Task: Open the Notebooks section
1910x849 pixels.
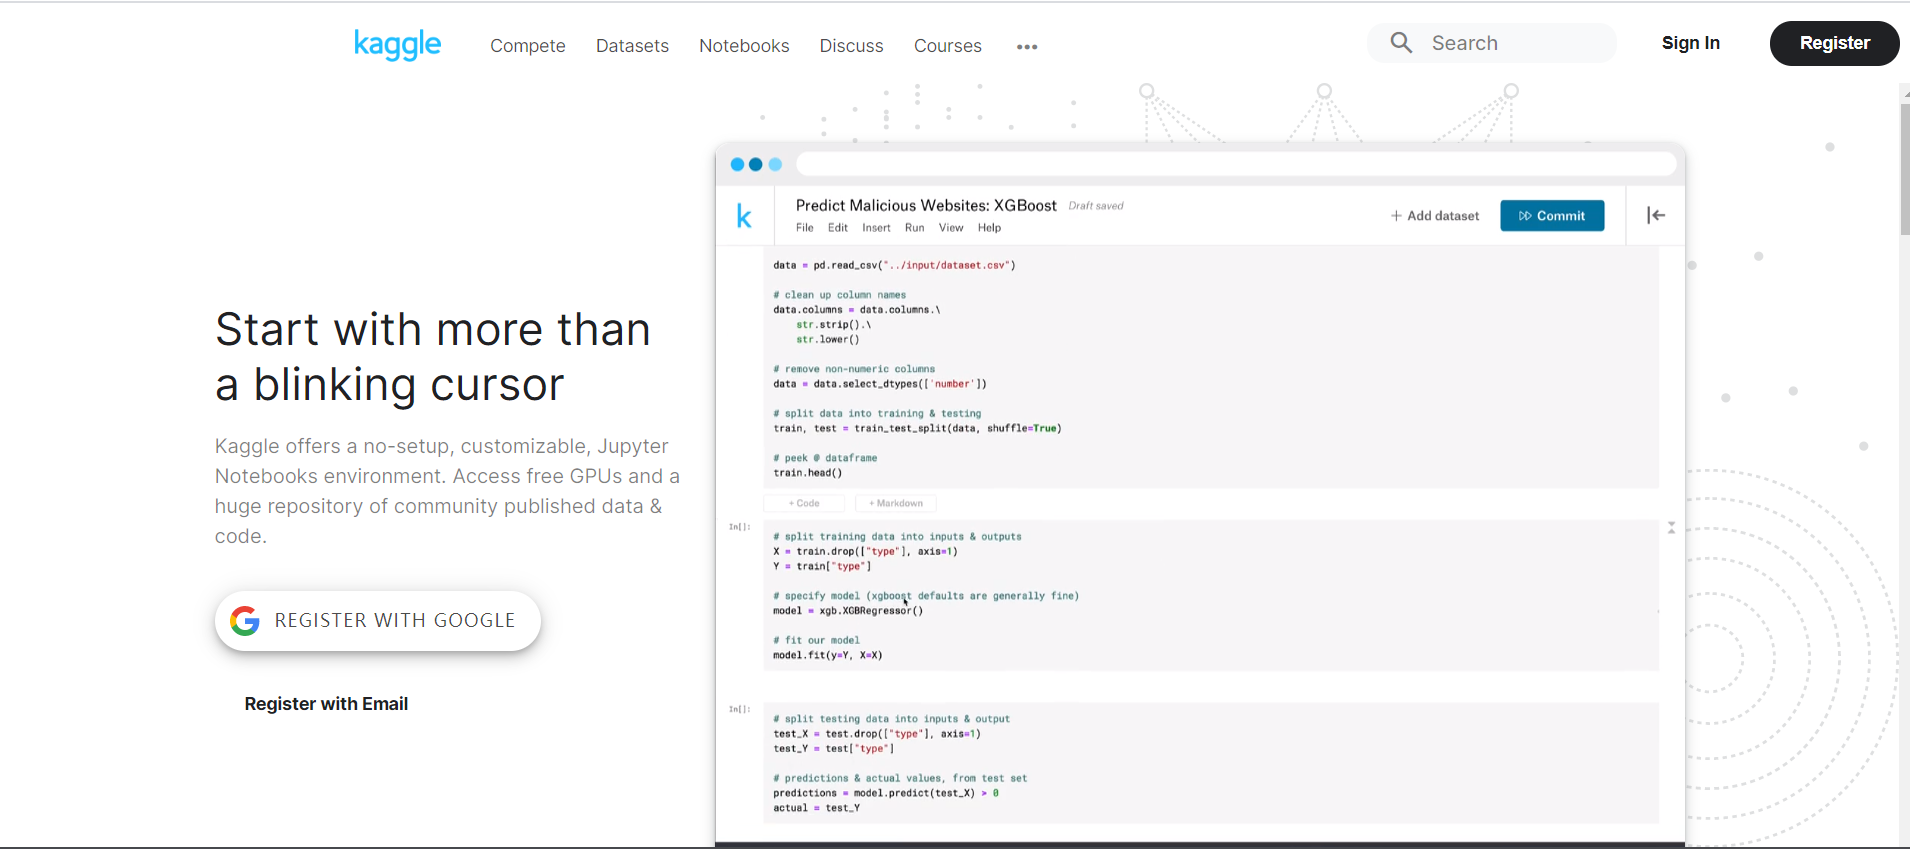Action: (x=744, y=46)
